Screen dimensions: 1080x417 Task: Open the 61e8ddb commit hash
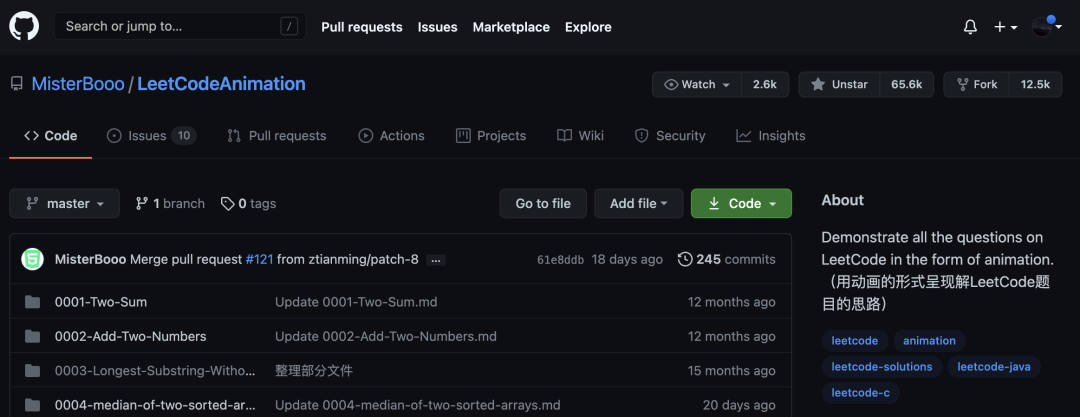coord(561,259)
